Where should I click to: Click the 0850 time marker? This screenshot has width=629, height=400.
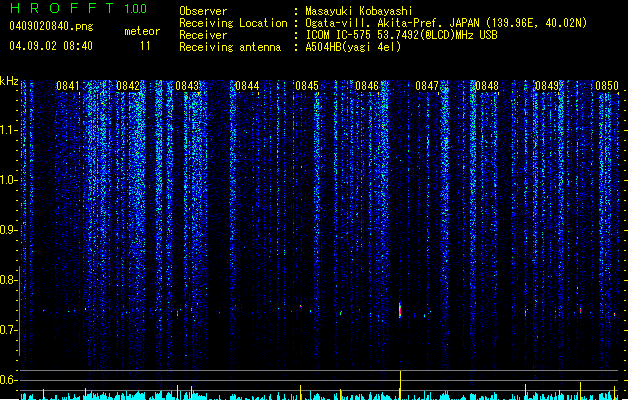pos(607,86)
